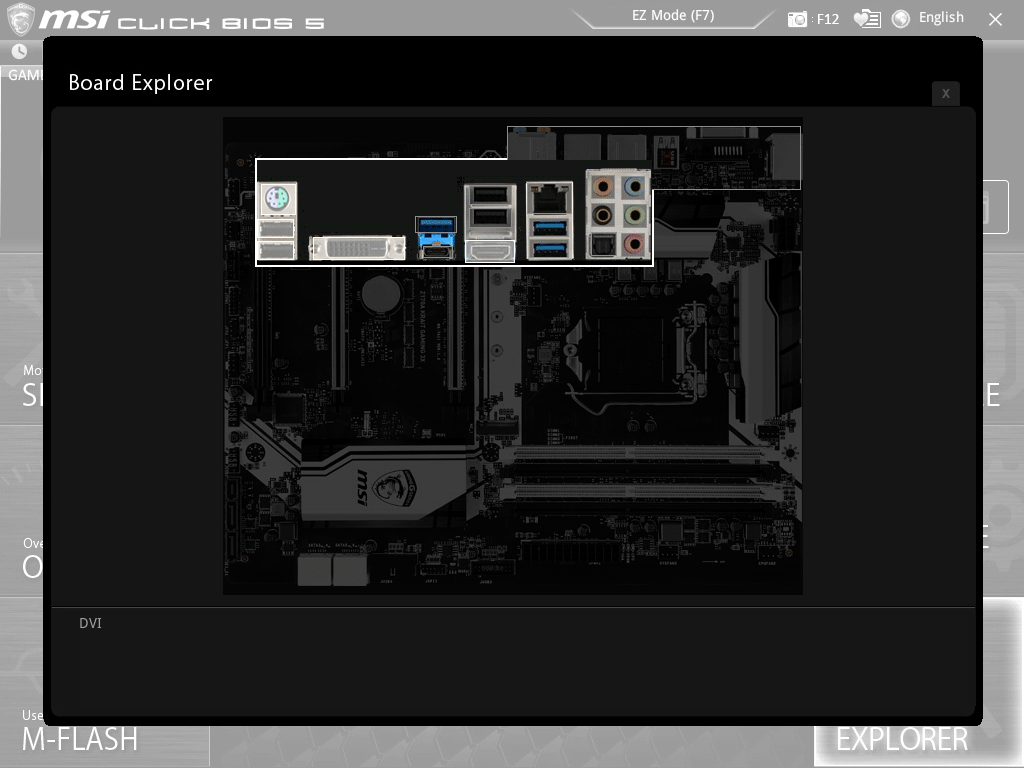
Task: Select the black rear speaker audio jack
Action: click(x=602, y=215)
